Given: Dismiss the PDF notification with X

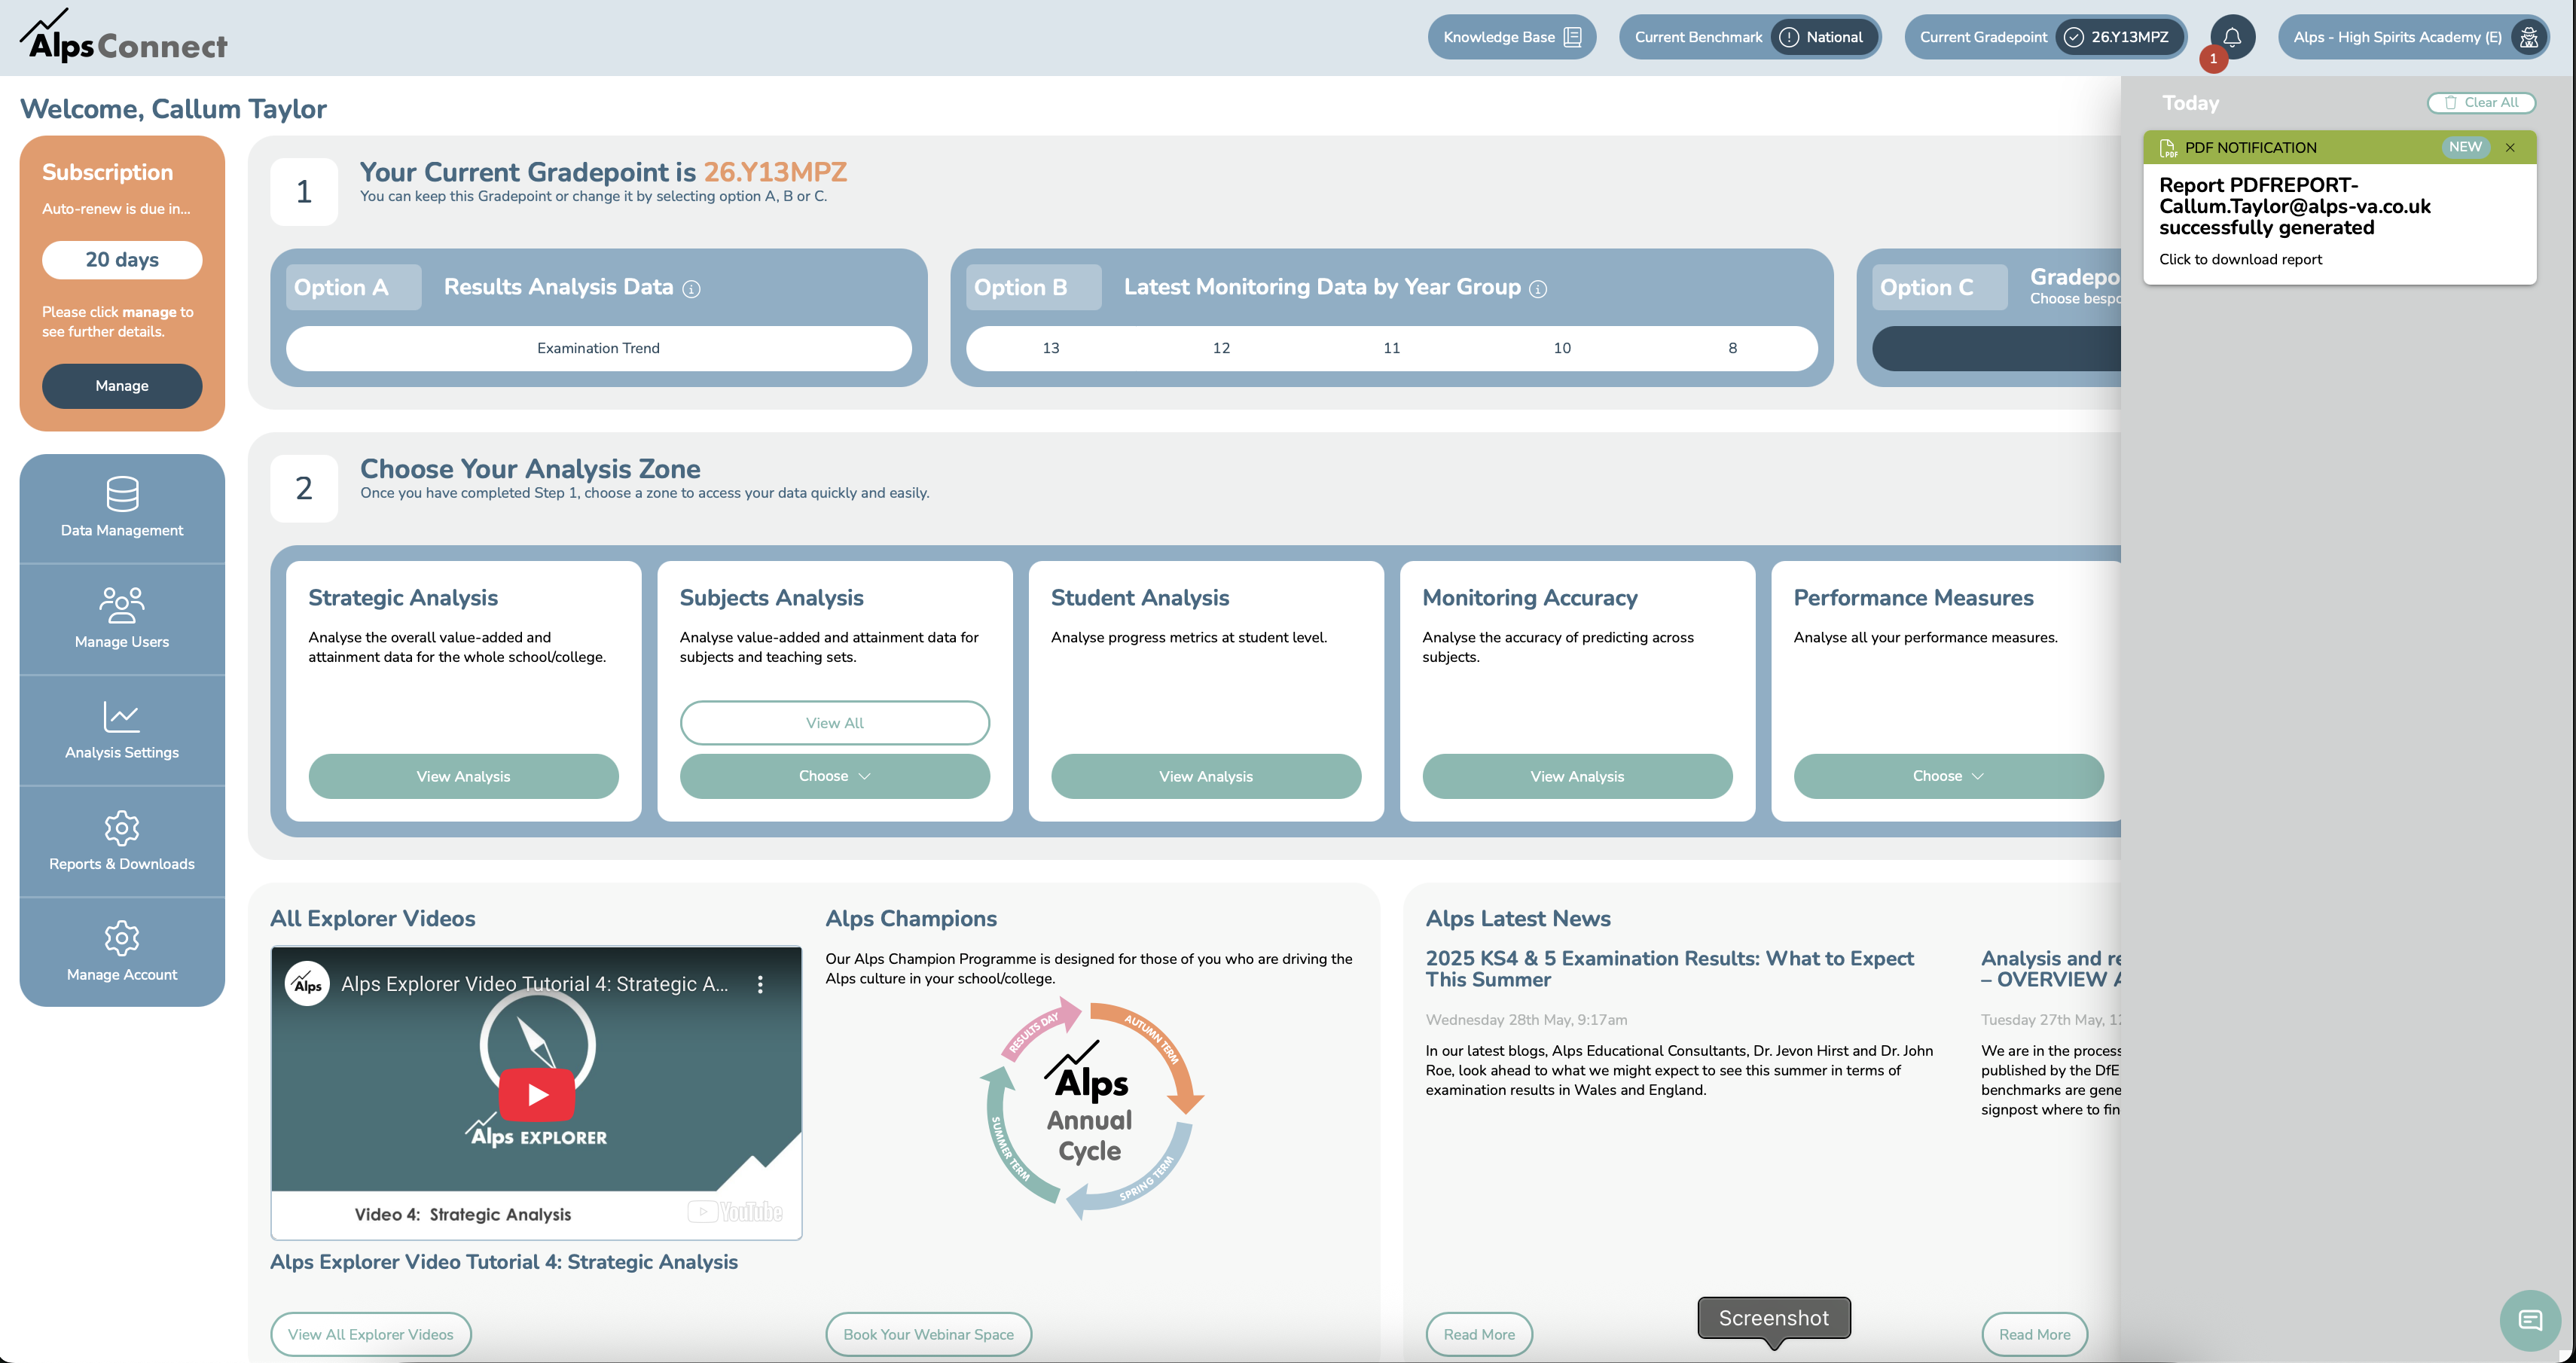Looking at the screenshot, I should 2510,147.
